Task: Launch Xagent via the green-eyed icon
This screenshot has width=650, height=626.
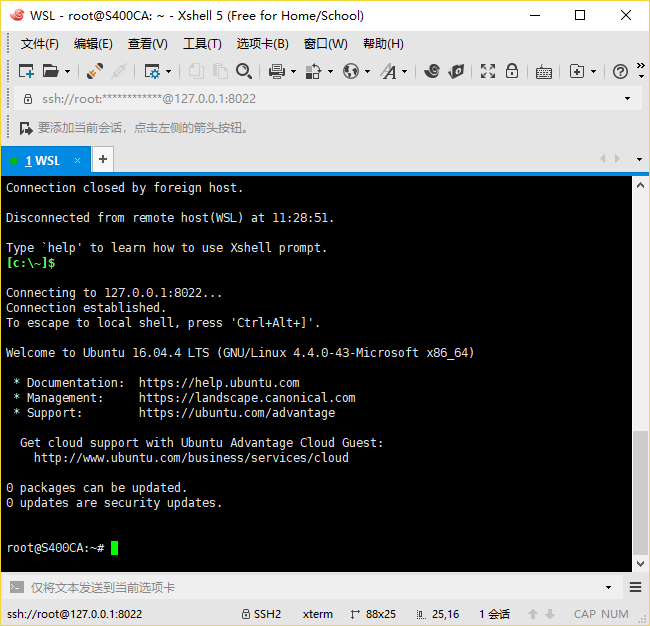Action: (x=456, y=71)
